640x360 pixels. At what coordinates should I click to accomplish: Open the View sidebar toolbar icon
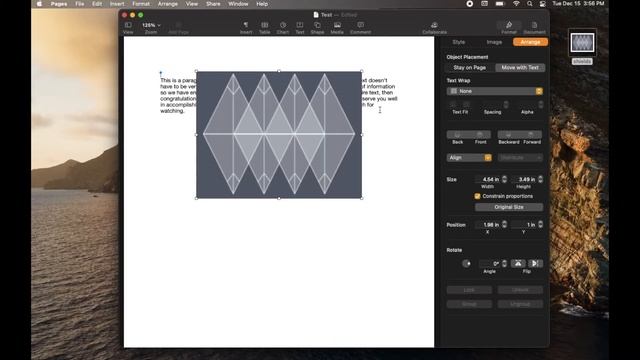[x=128, y=25]
